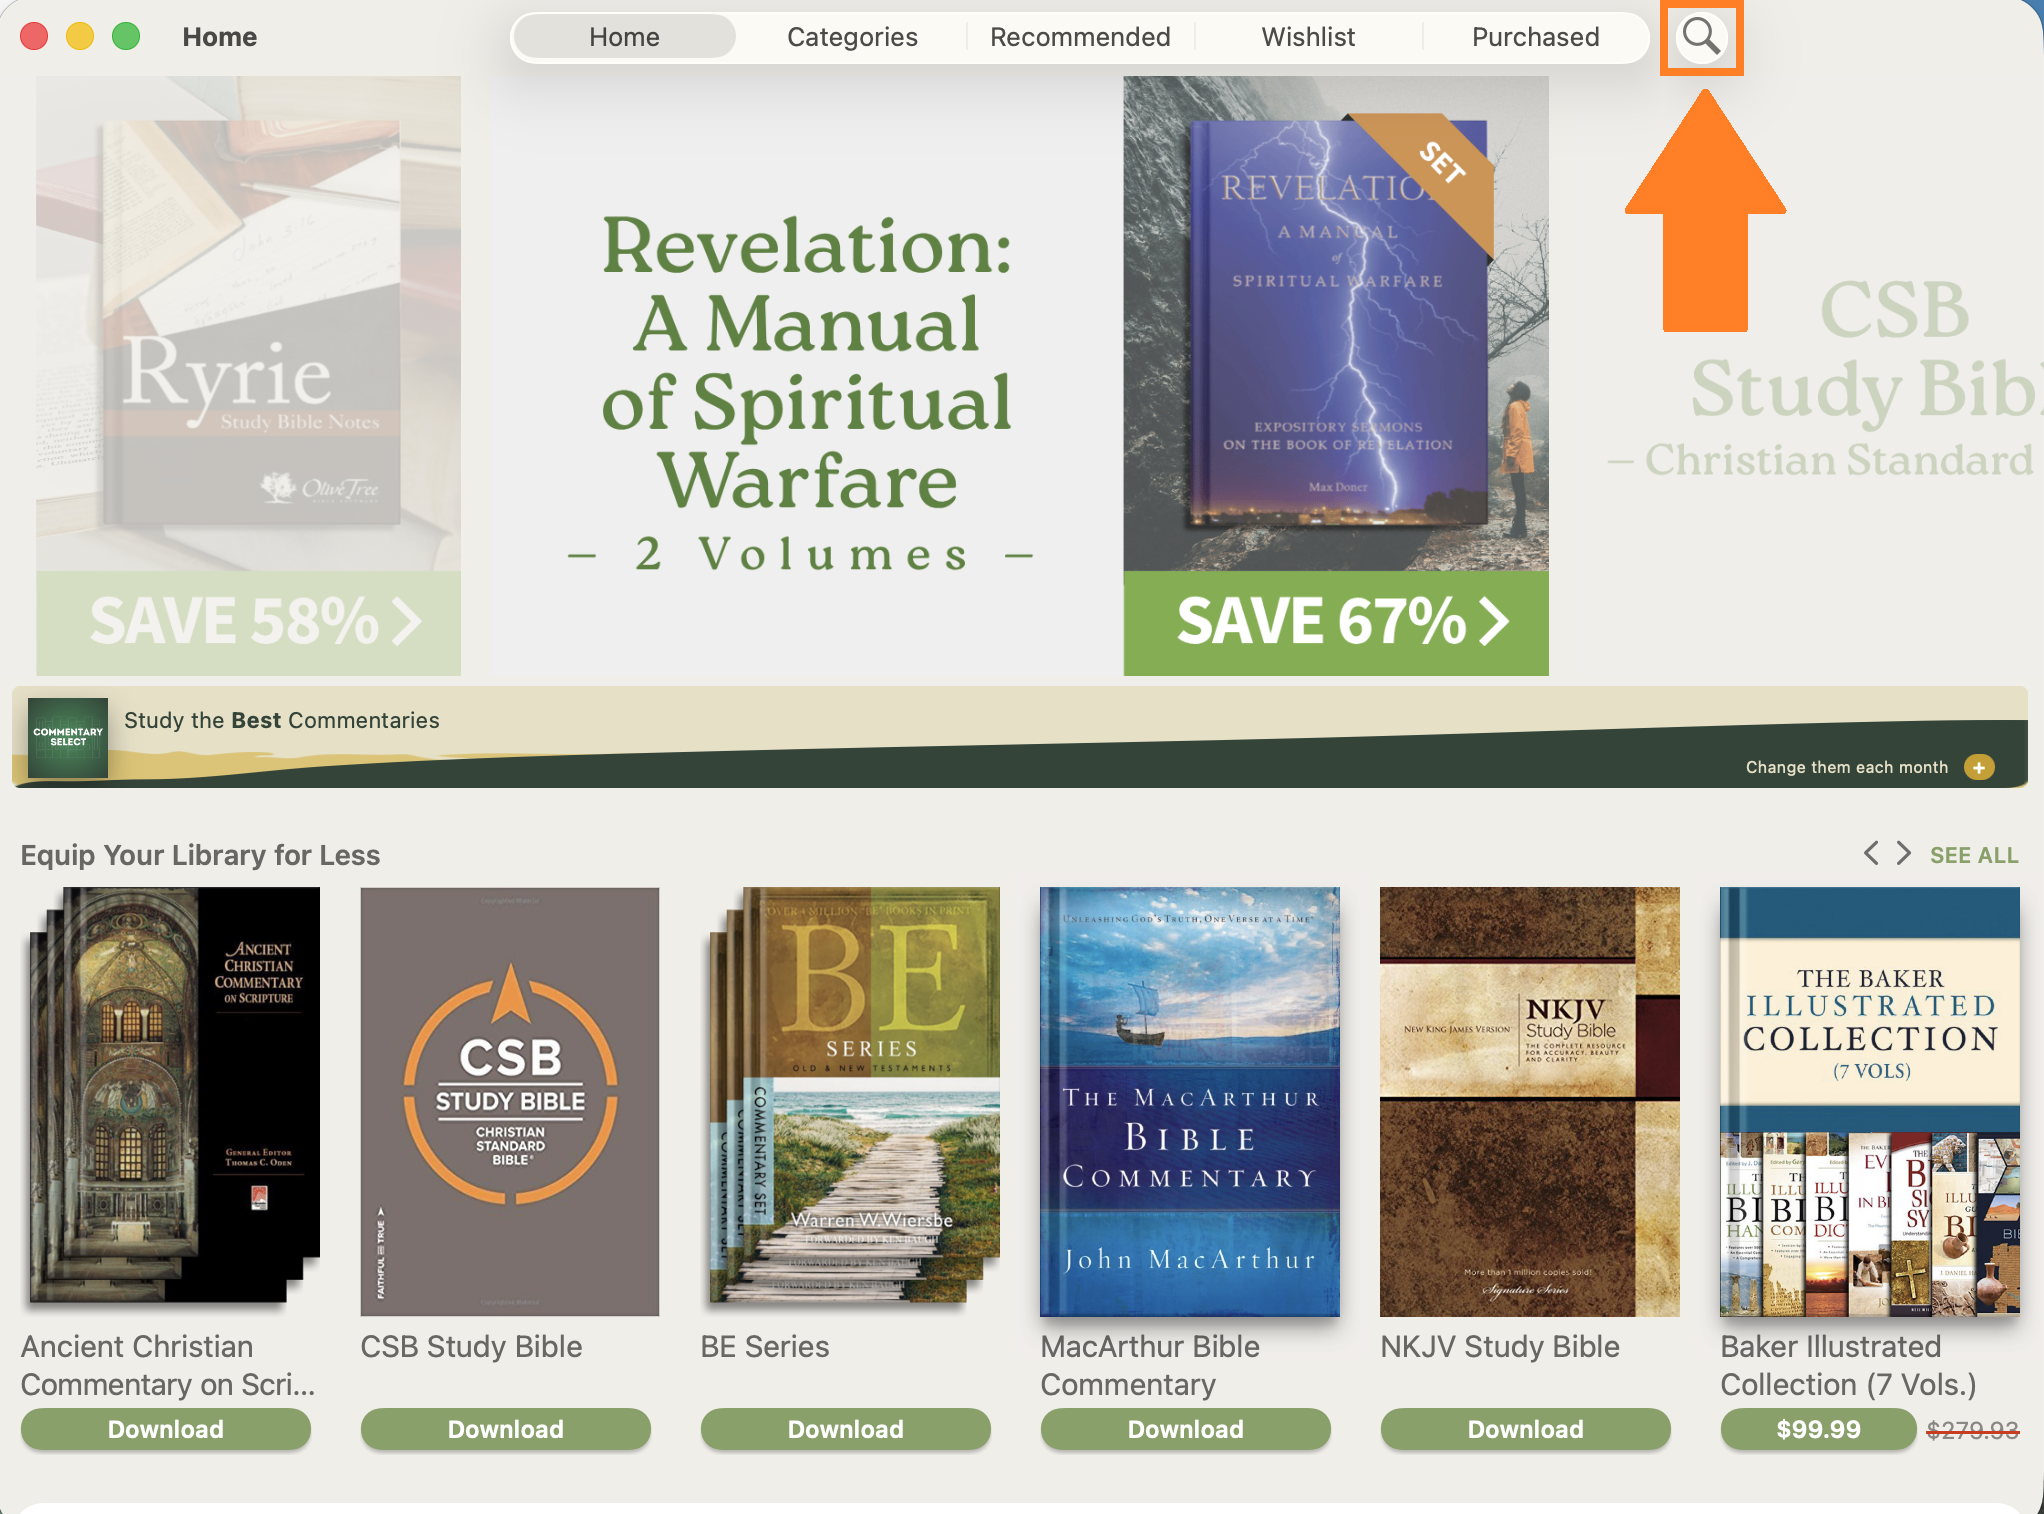This screenshot has height=1514, width=2044.
Task: Open NKJV Study Bible cover thumbnail
Action: (1530, 1101)
